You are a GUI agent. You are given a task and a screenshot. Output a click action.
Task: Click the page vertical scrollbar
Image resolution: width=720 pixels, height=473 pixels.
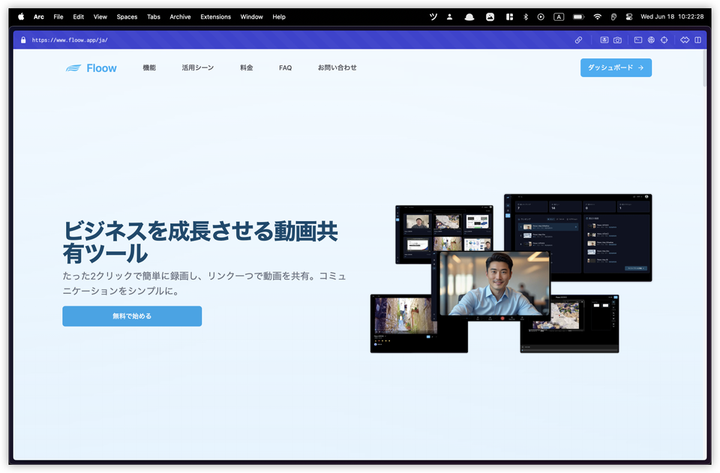pyautogui.click(x=704, y=68)
